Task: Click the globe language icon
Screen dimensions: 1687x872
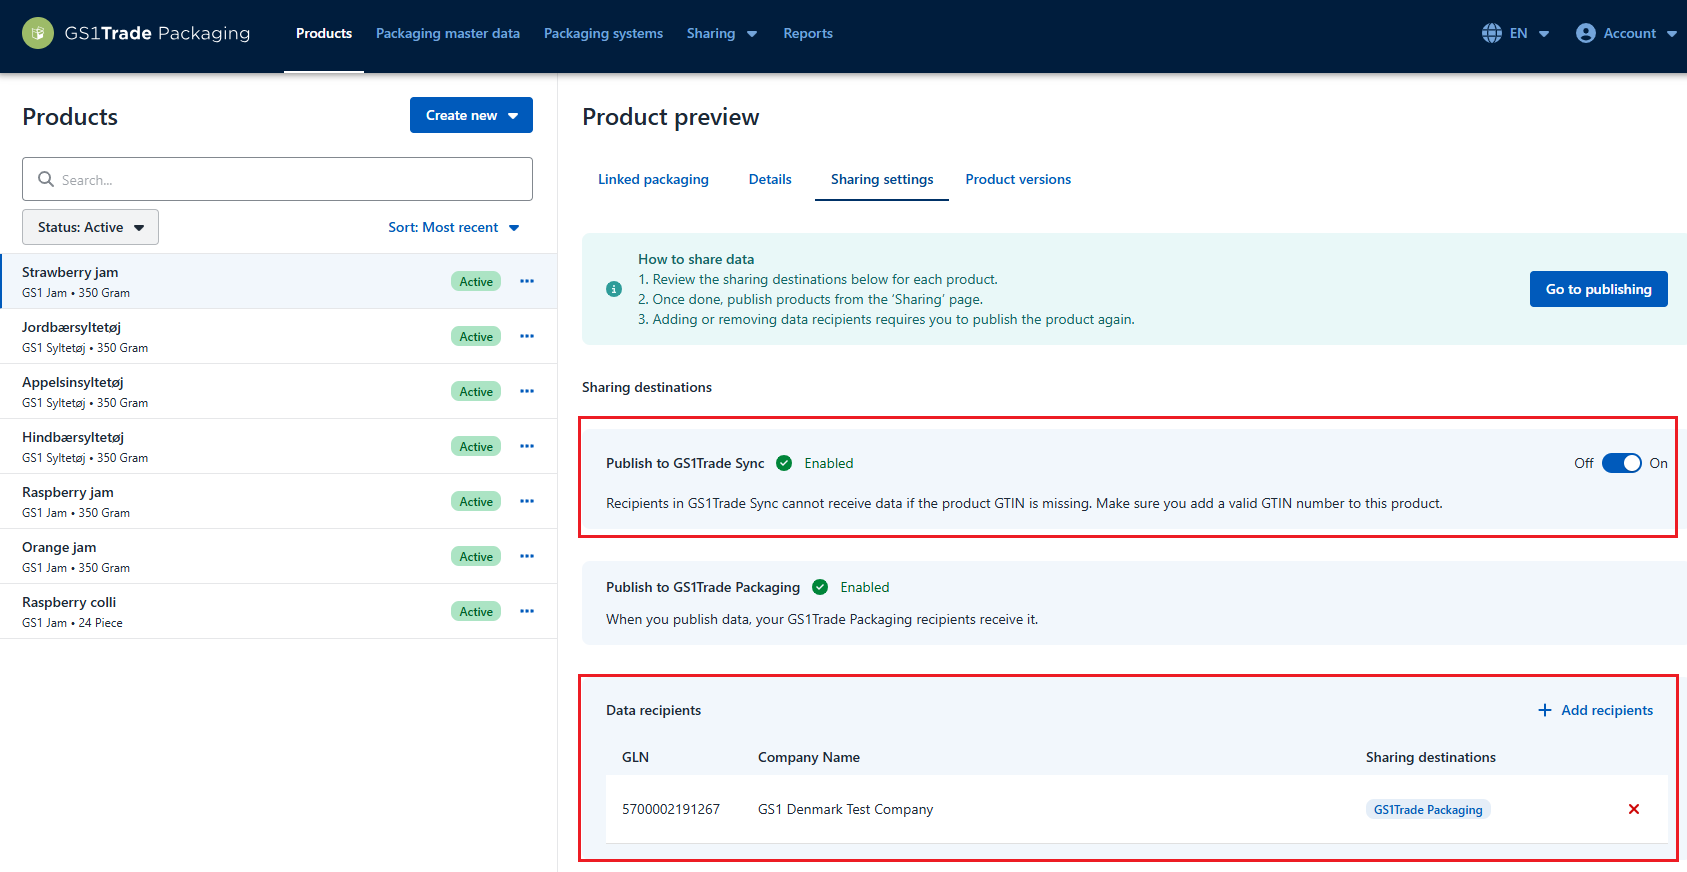Action: click(1491, 33)
